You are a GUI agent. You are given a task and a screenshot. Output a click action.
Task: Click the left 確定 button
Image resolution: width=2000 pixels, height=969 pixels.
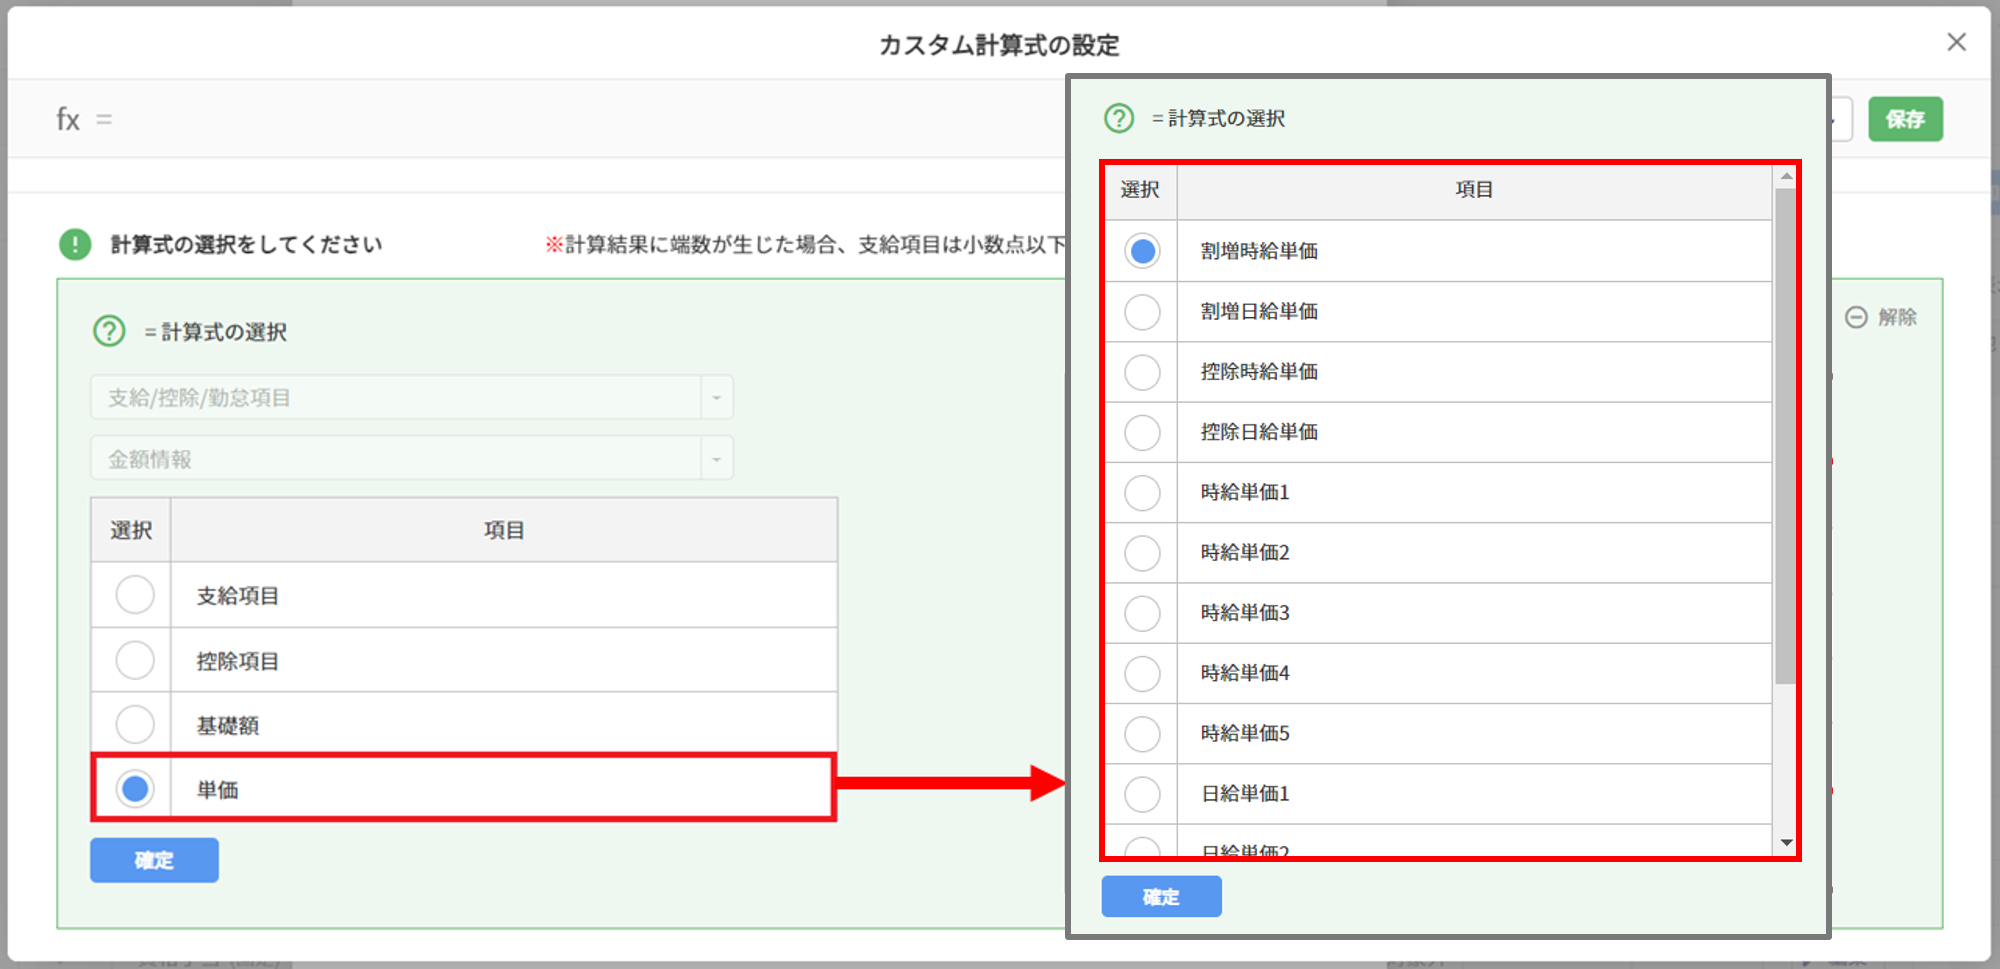click(154, 860)
